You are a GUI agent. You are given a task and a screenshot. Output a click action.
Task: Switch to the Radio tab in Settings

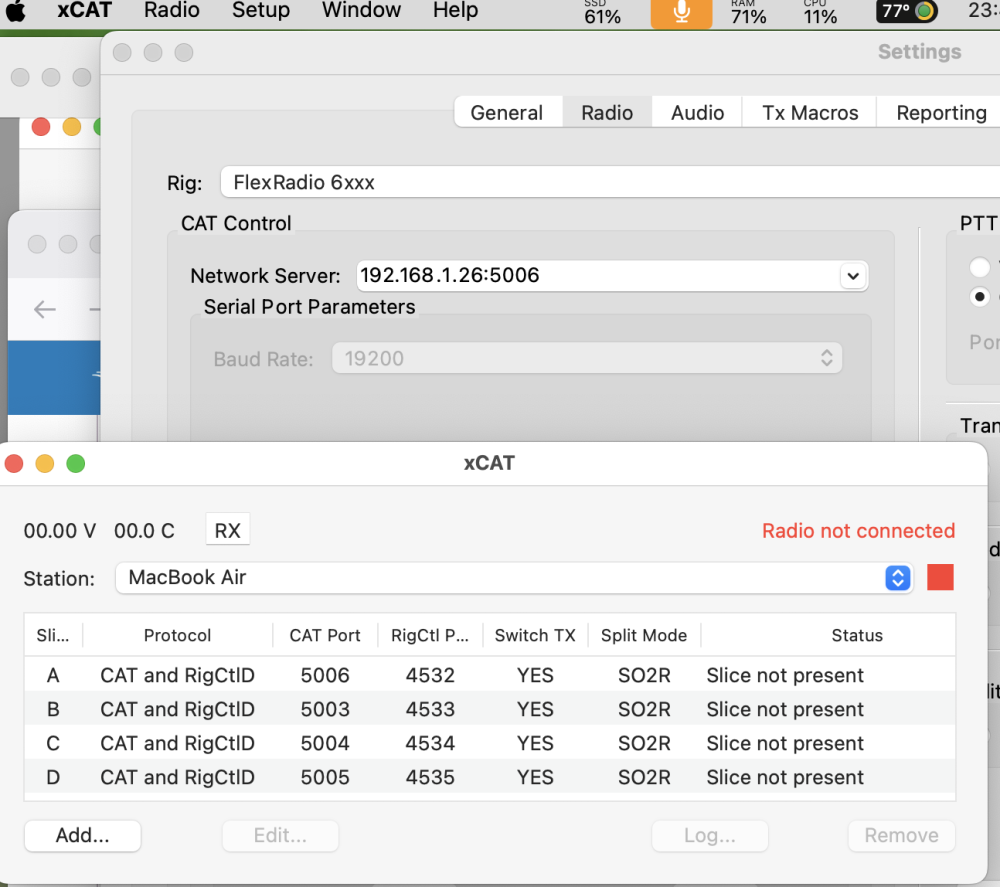coord(607,112)
